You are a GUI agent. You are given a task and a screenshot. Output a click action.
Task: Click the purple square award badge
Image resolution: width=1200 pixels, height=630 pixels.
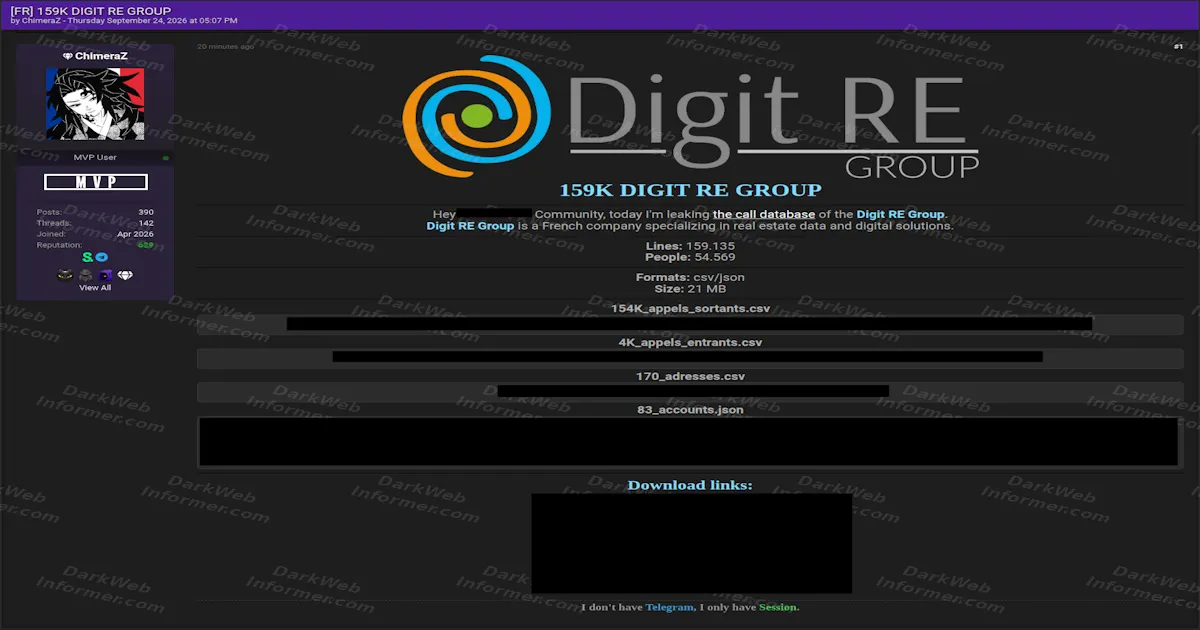click(105, 275)
